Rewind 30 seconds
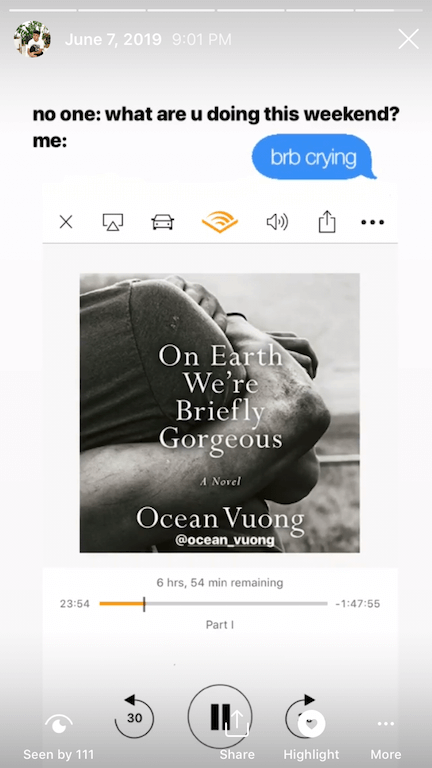 pos(134,717)
